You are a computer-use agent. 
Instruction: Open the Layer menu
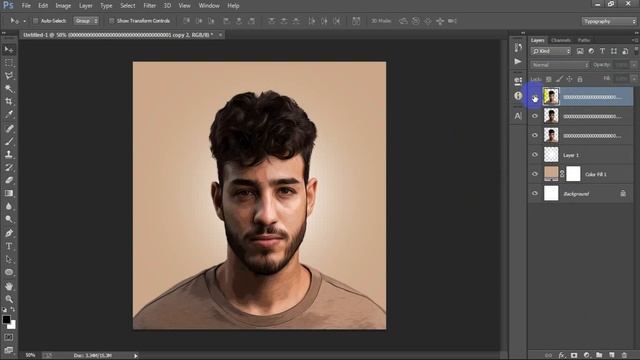click(x=86, y=6)
